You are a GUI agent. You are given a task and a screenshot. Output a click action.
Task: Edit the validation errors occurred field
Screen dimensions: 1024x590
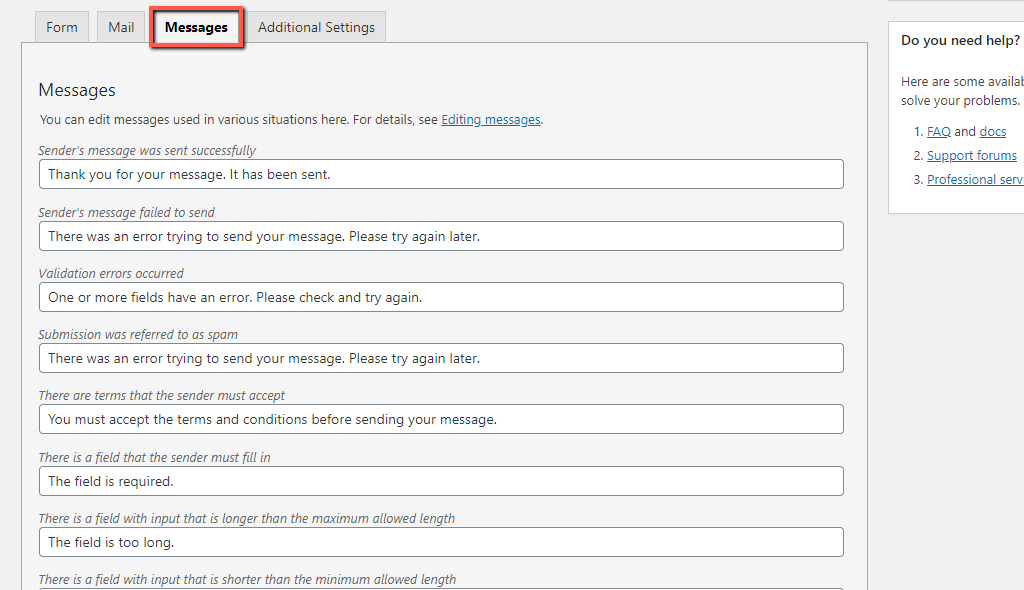pyautogui.click(x=441, y=297)
